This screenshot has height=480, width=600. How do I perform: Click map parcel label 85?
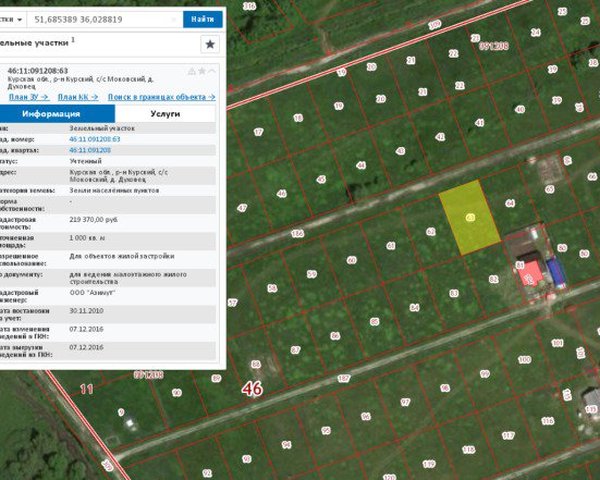(374, 322)
